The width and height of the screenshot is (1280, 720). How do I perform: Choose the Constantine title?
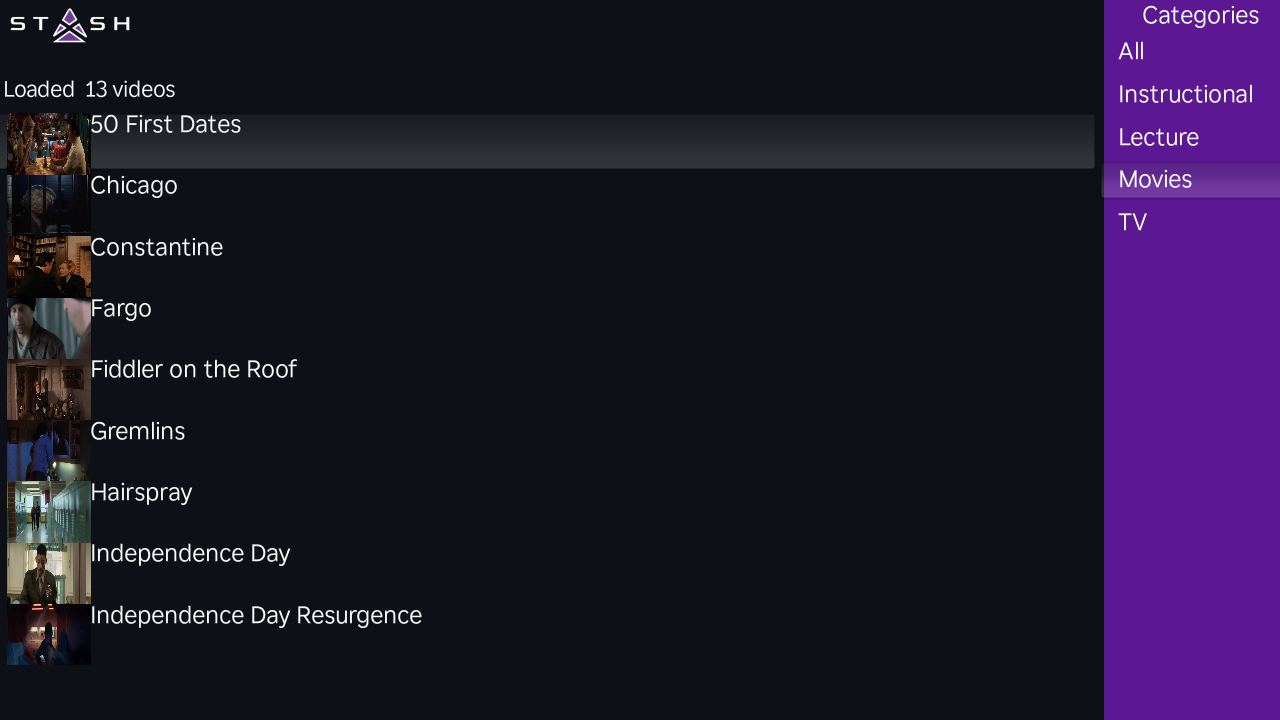click(157, 248)
